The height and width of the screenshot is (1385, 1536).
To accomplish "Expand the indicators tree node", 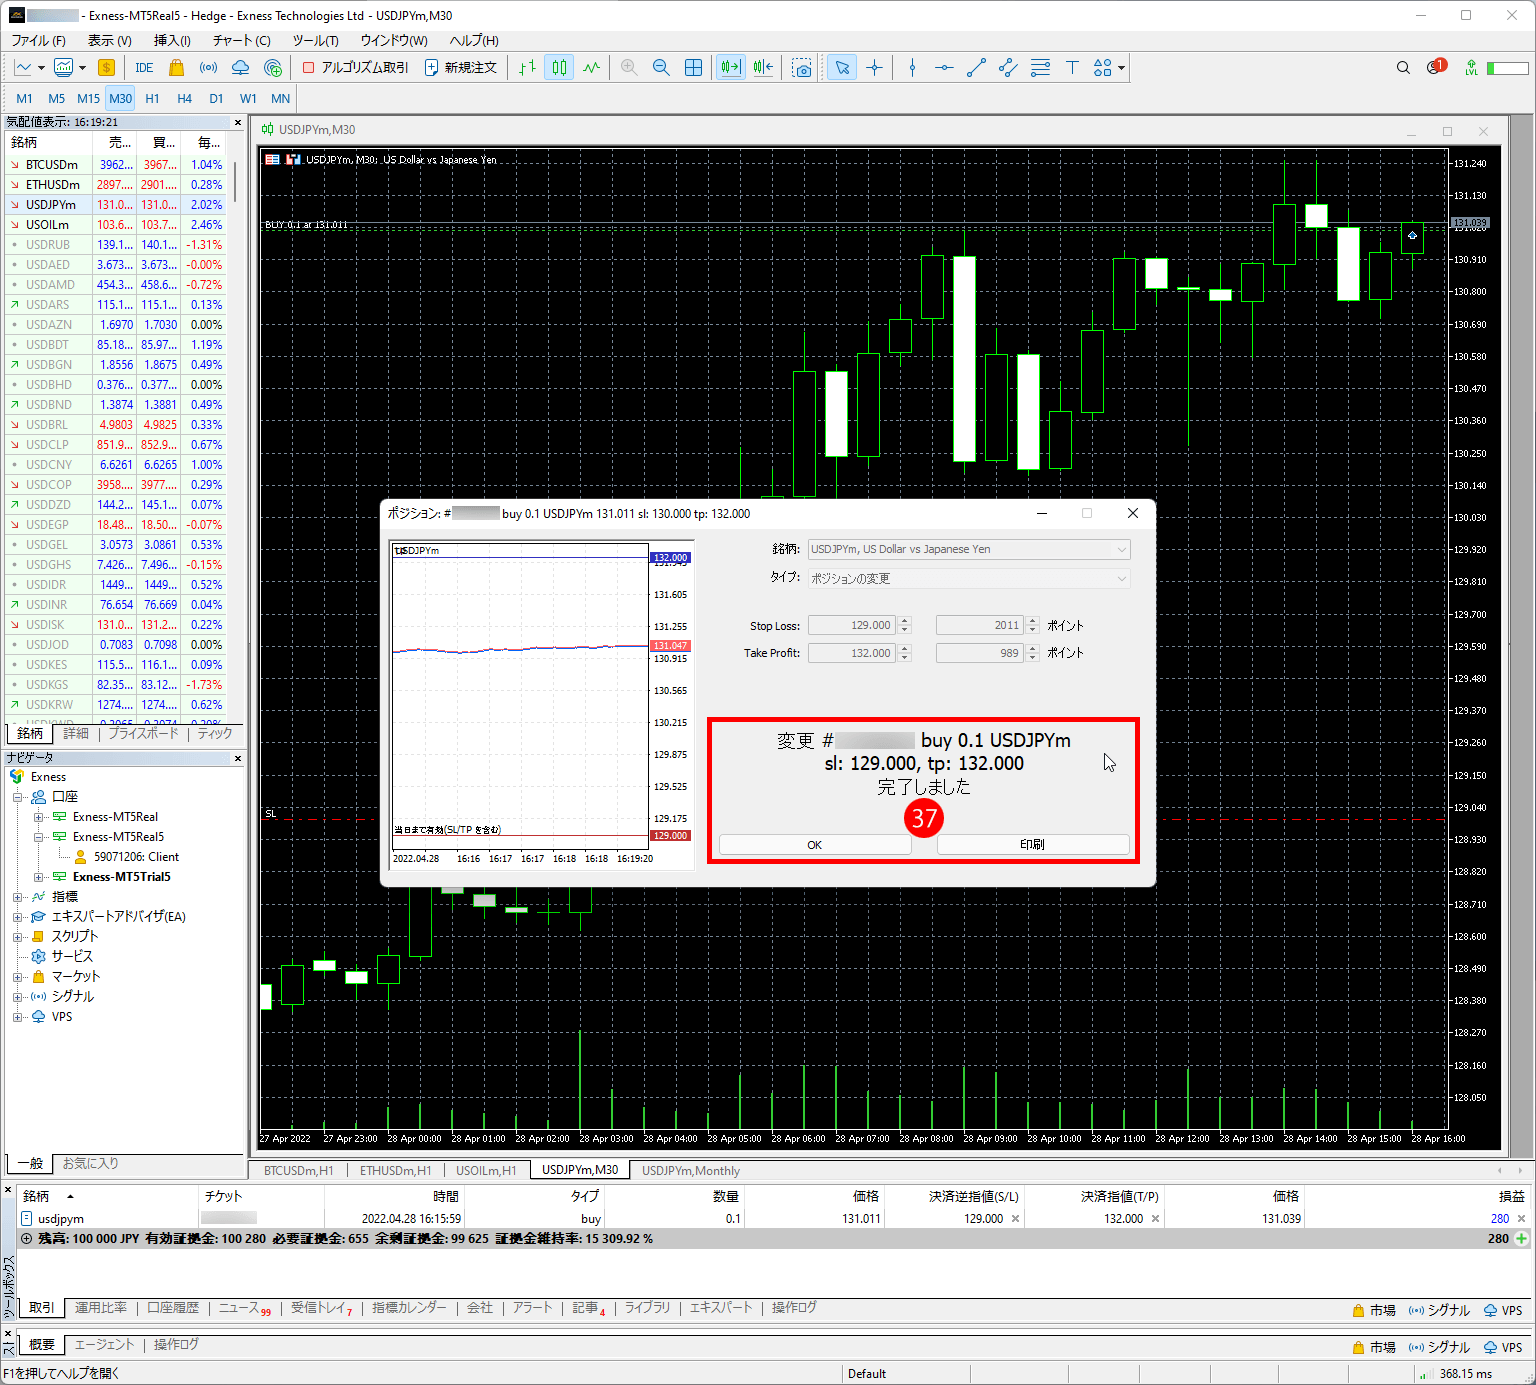I will click(x=17, y=897).
